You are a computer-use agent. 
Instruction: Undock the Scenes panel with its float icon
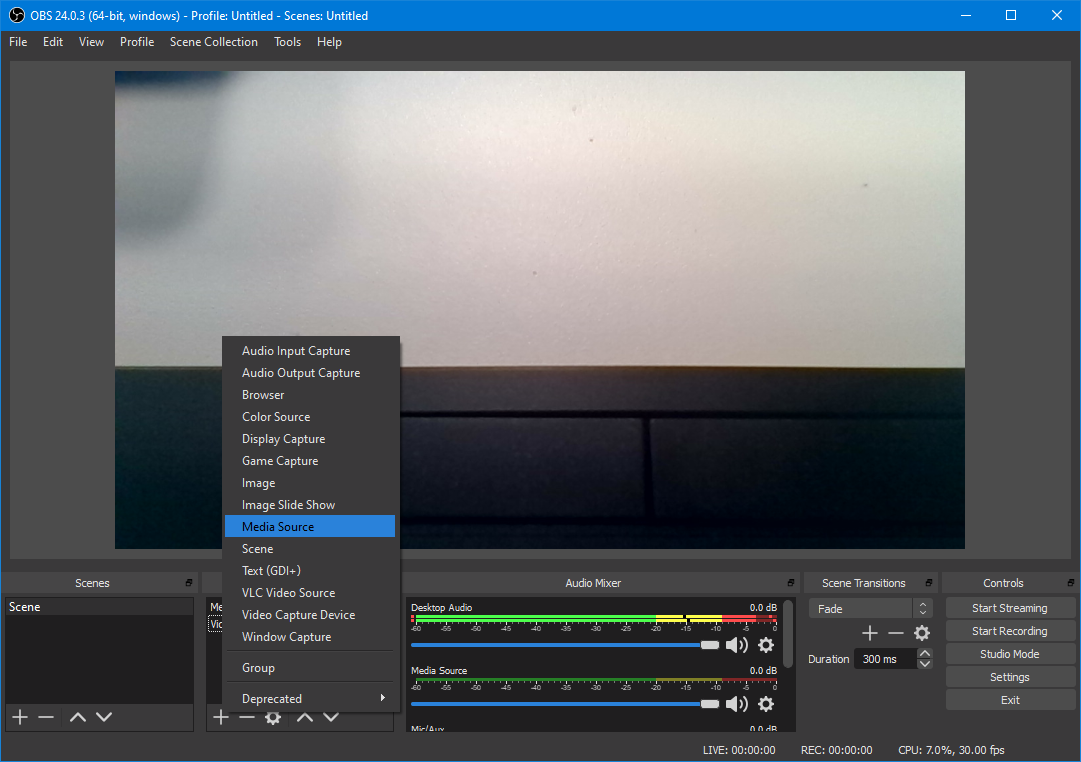(x=189, y=583)
